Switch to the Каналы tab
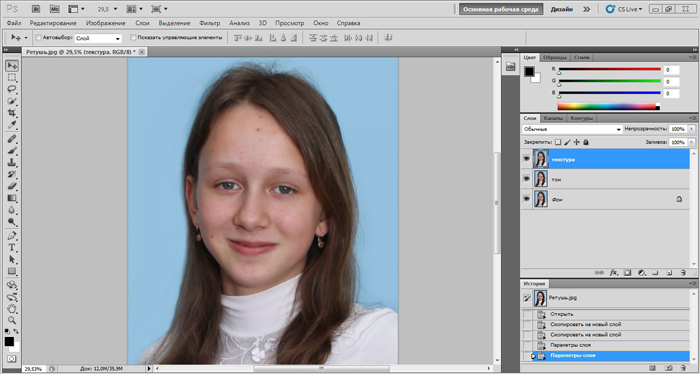 coord(553,118)
